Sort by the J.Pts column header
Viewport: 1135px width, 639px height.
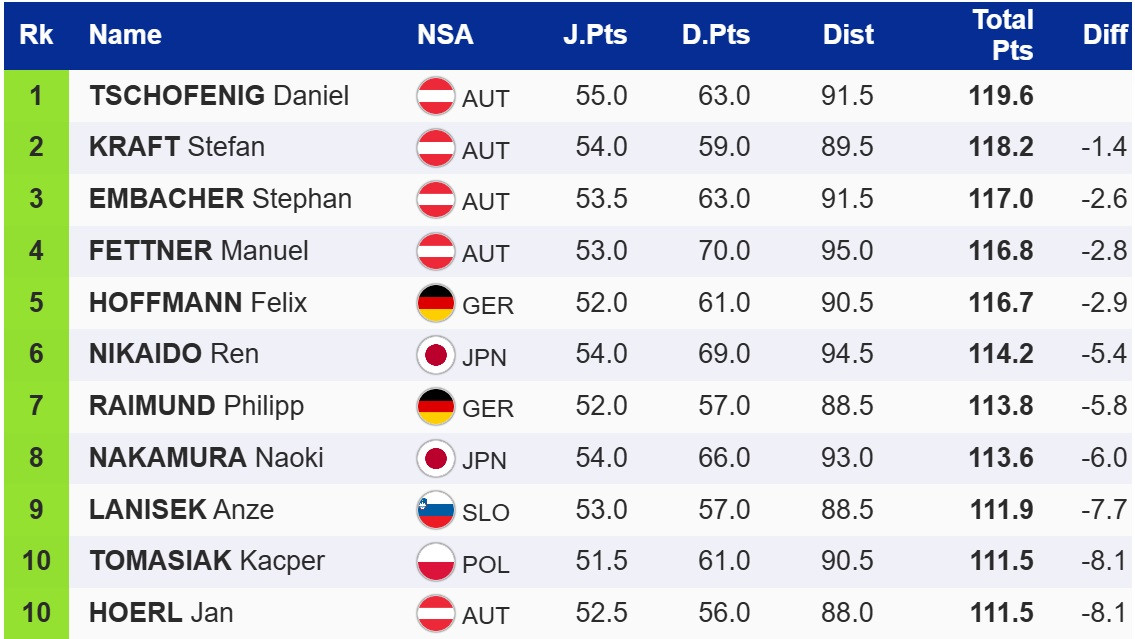tap(595, 35)
